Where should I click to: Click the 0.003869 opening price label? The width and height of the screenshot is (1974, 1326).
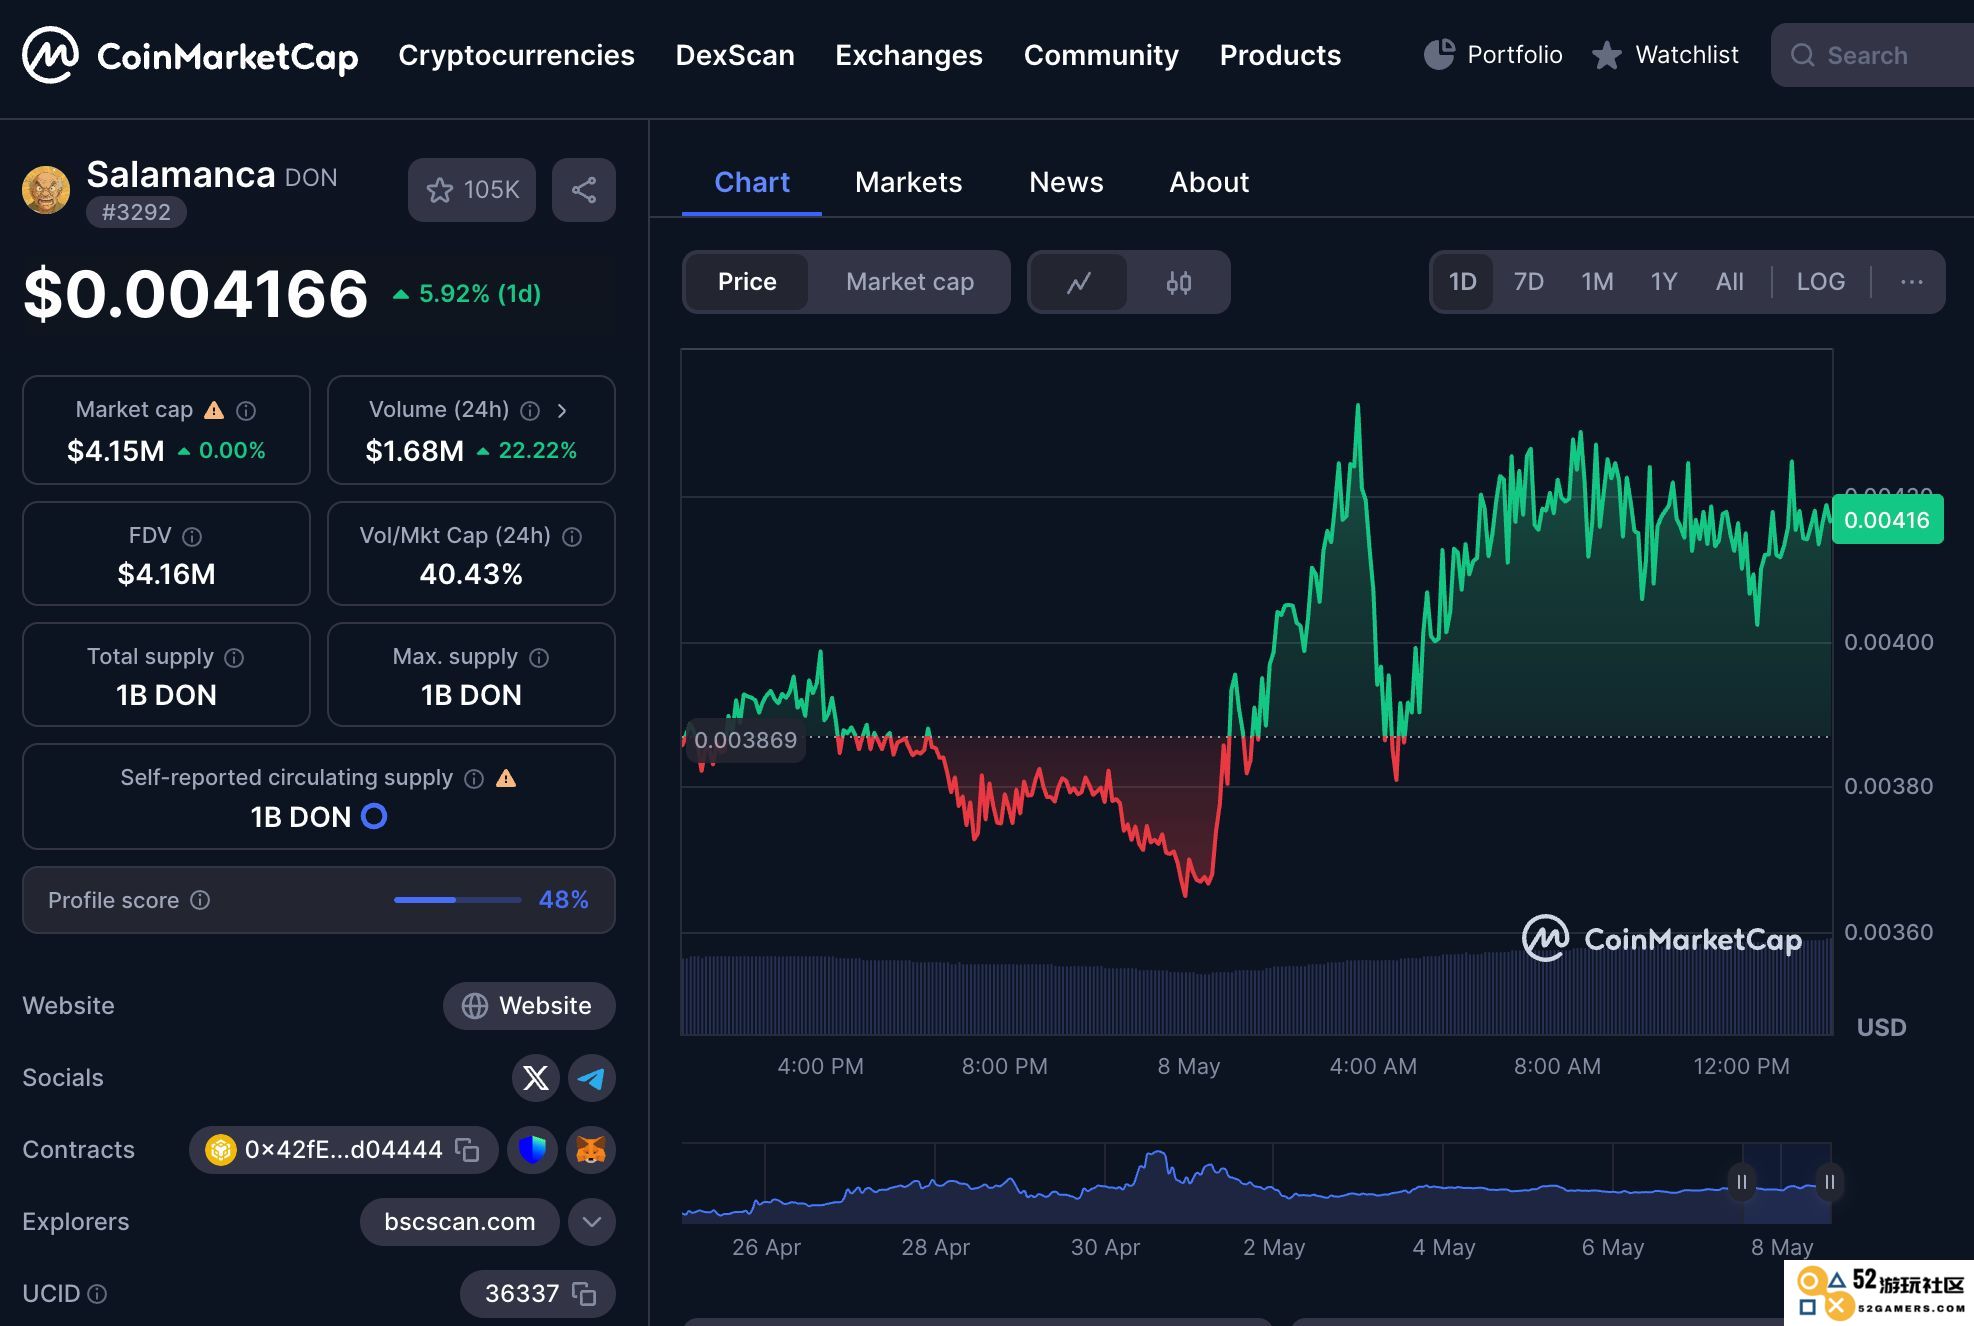[x=745, y=740]
